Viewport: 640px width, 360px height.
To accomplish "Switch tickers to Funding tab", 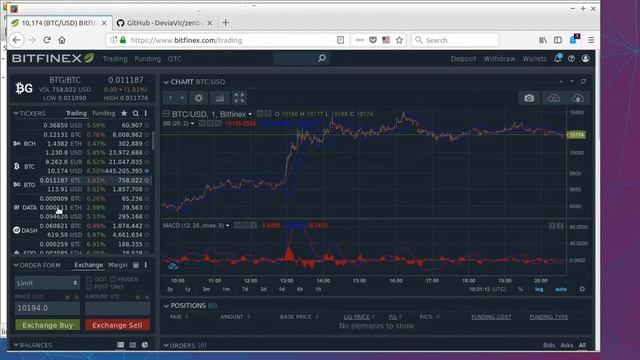I will (x=104, y=113).
